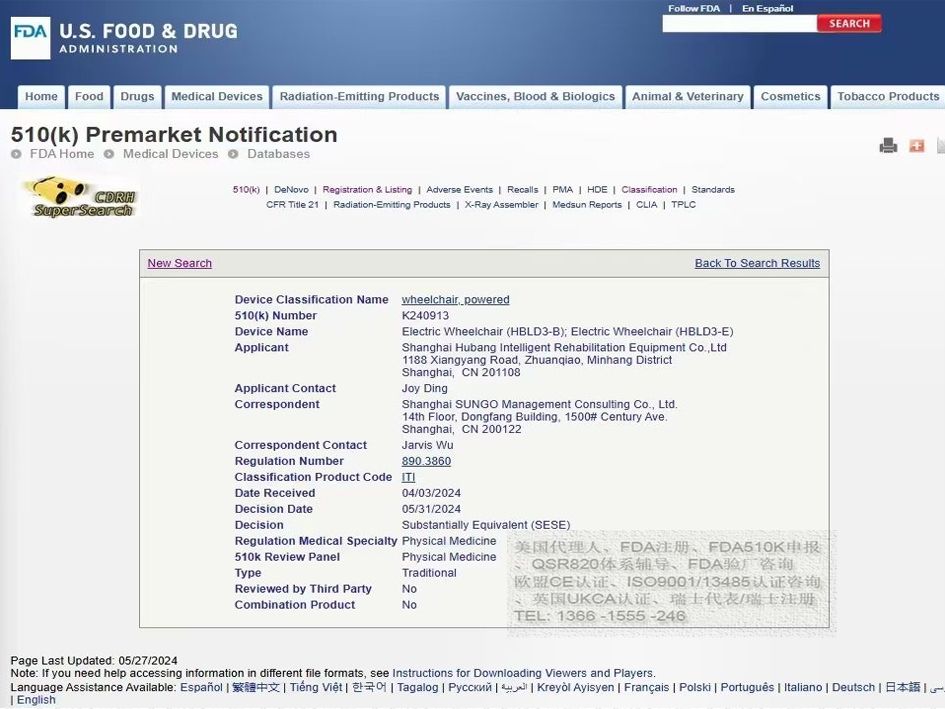Open the HDE link

(x=597, y=189)
